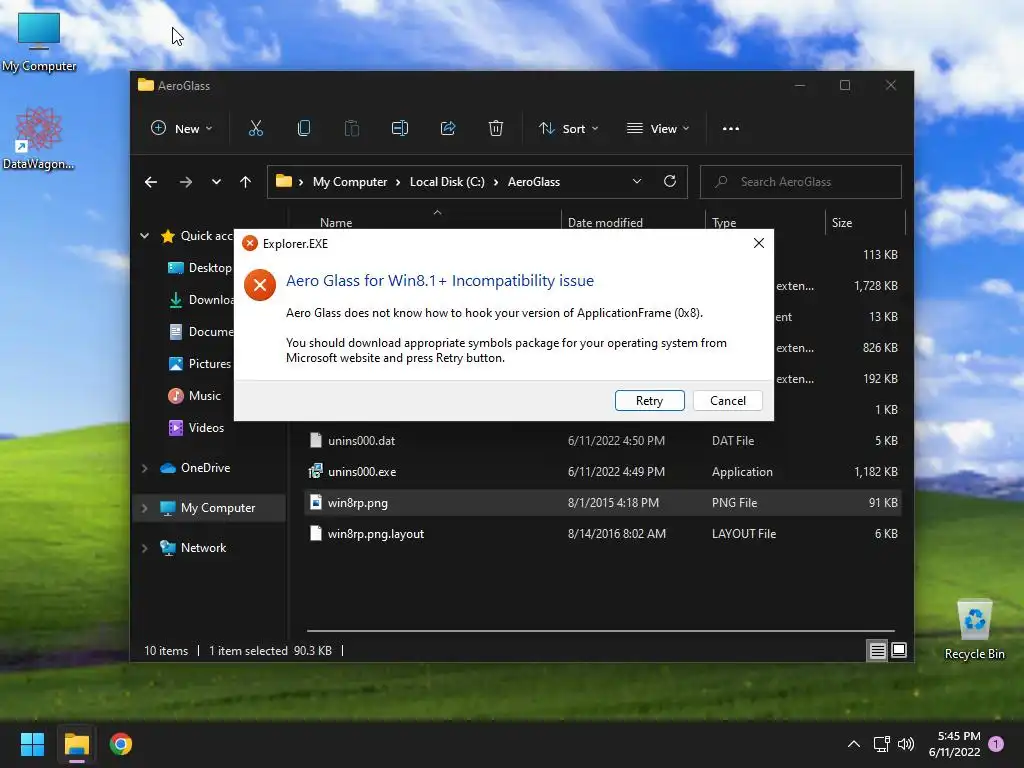Select Music in navigation pane
This screenshot has height=768, width=1024.
pyautogui.click(x=195, y=396)
